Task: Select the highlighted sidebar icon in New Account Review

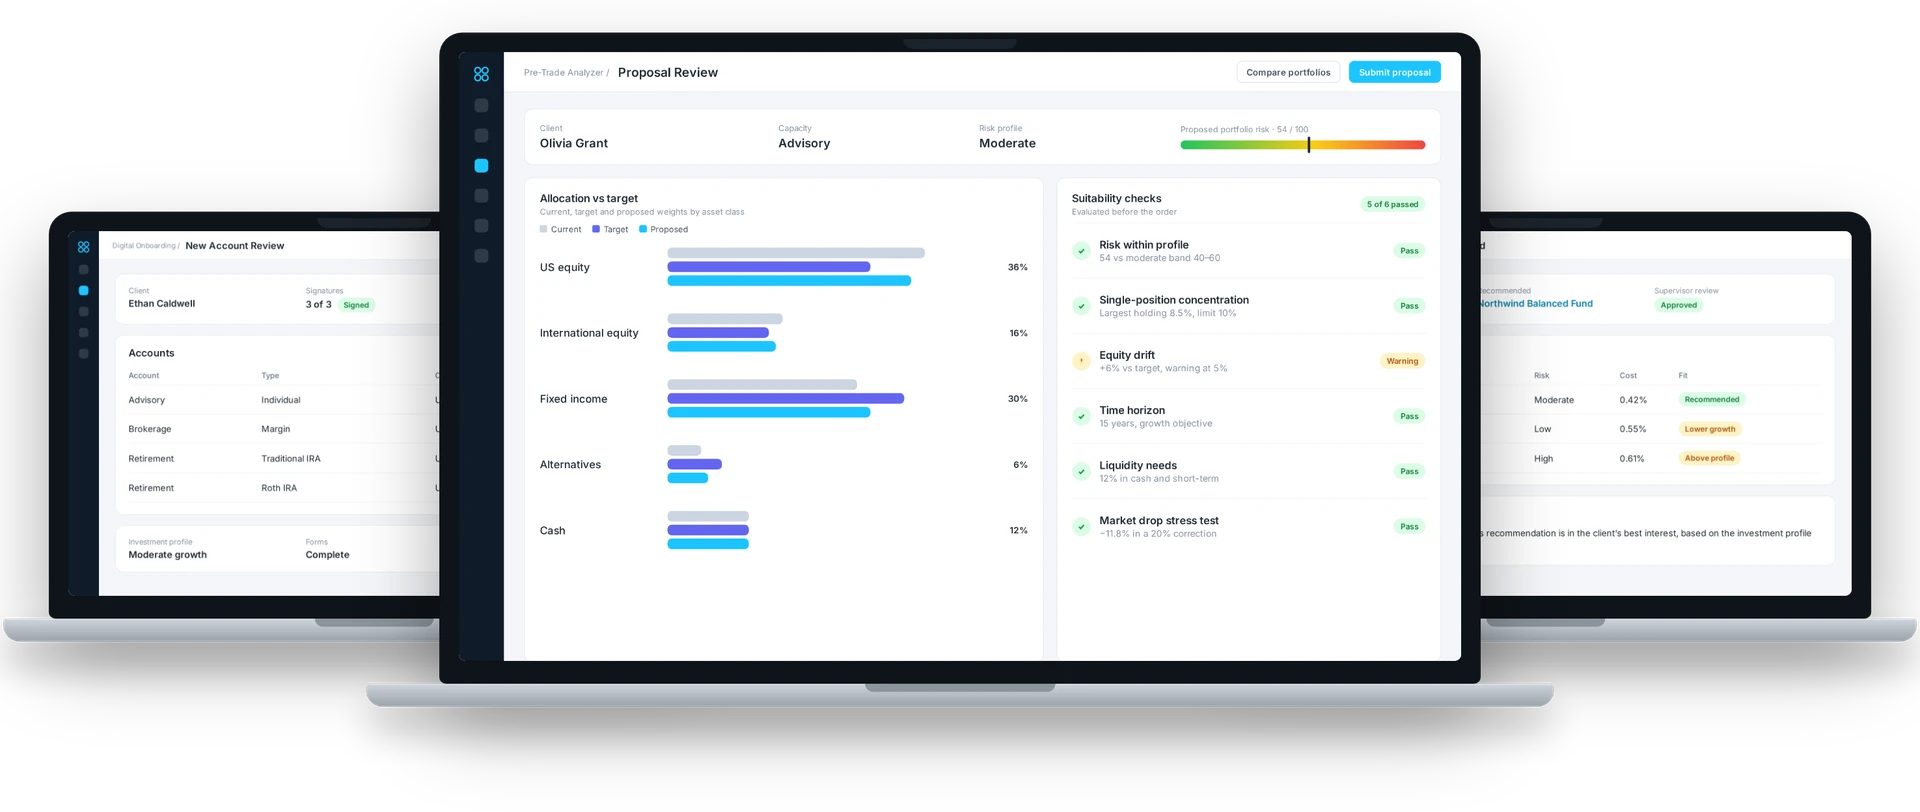Action: tap(84, 291)
